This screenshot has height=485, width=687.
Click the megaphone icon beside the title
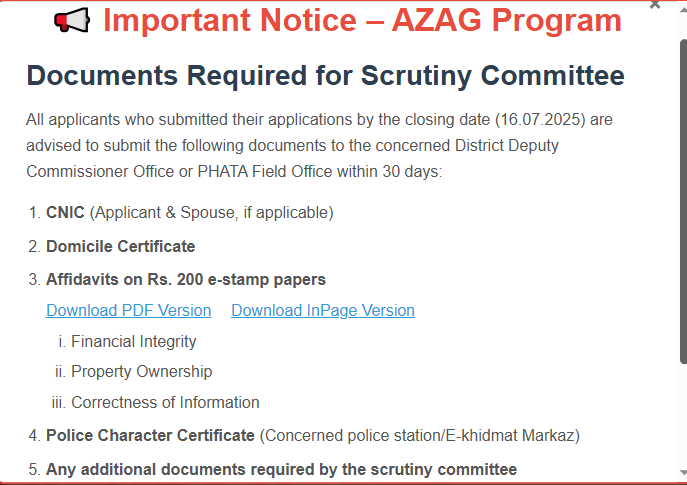click(72, 20)
